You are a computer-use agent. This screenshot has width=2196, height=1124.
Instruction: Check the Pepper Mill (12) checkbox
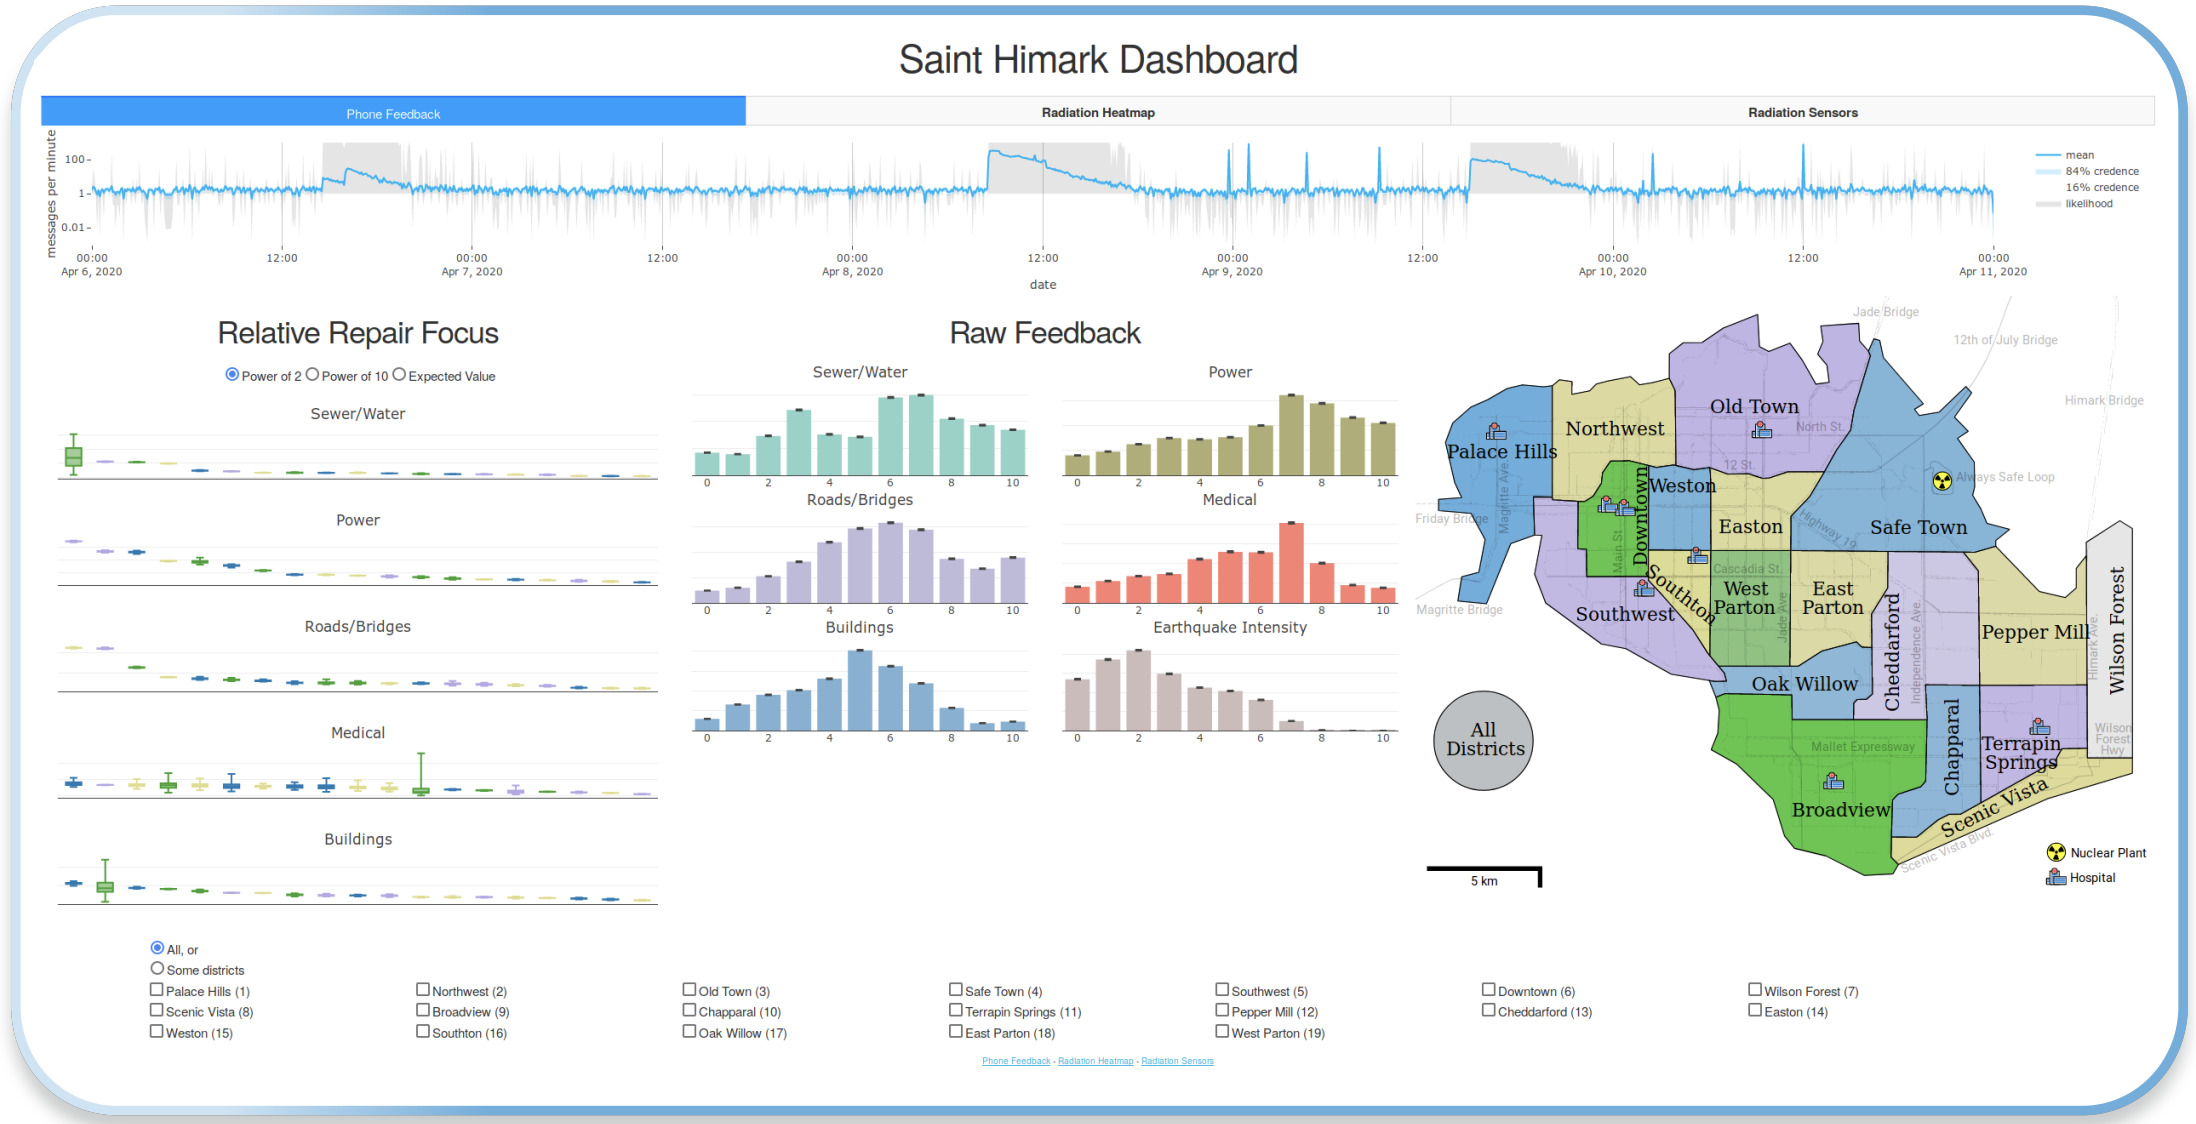pyautogui.click(x=1222, y=1011)
